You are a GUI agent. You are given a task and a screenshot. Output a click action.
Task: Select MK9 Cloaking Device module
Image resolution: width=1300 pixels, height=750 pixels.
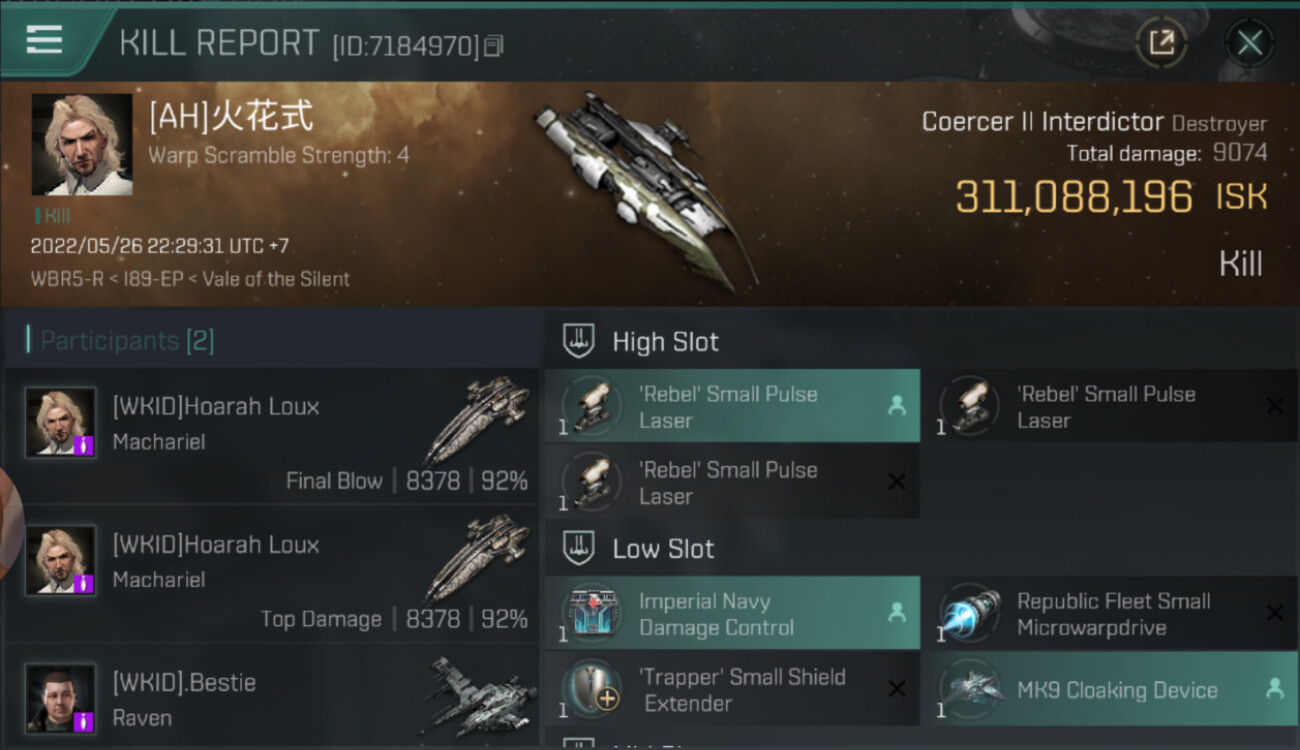click(x=1110, y=689)
